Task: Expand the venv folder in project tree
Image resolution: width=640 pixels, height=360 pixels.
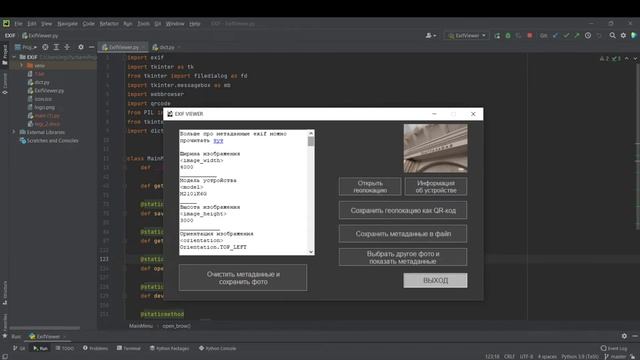Action: (x=22, y=65)
